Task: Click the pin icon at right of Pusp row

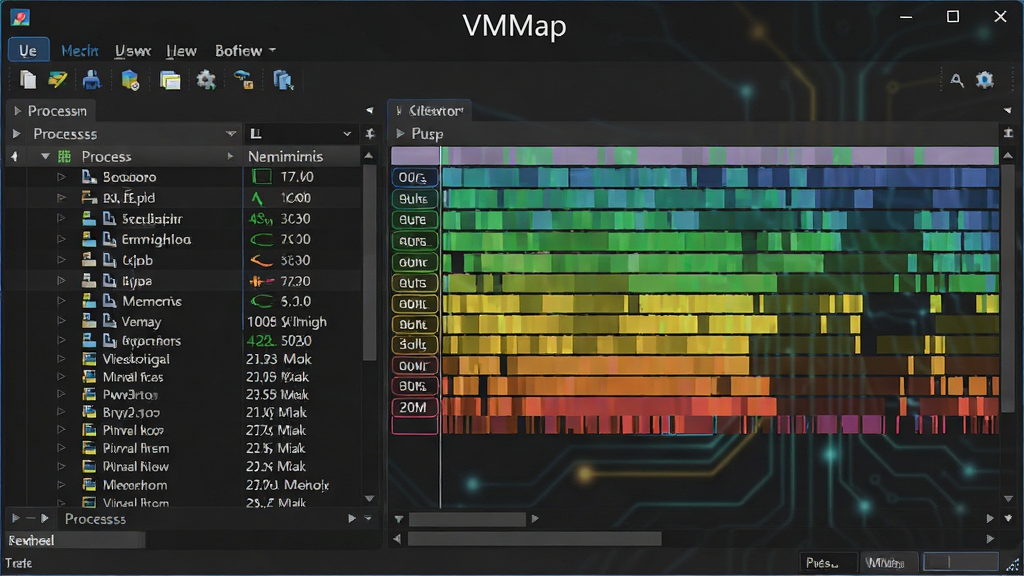Action: point(1008,133)
